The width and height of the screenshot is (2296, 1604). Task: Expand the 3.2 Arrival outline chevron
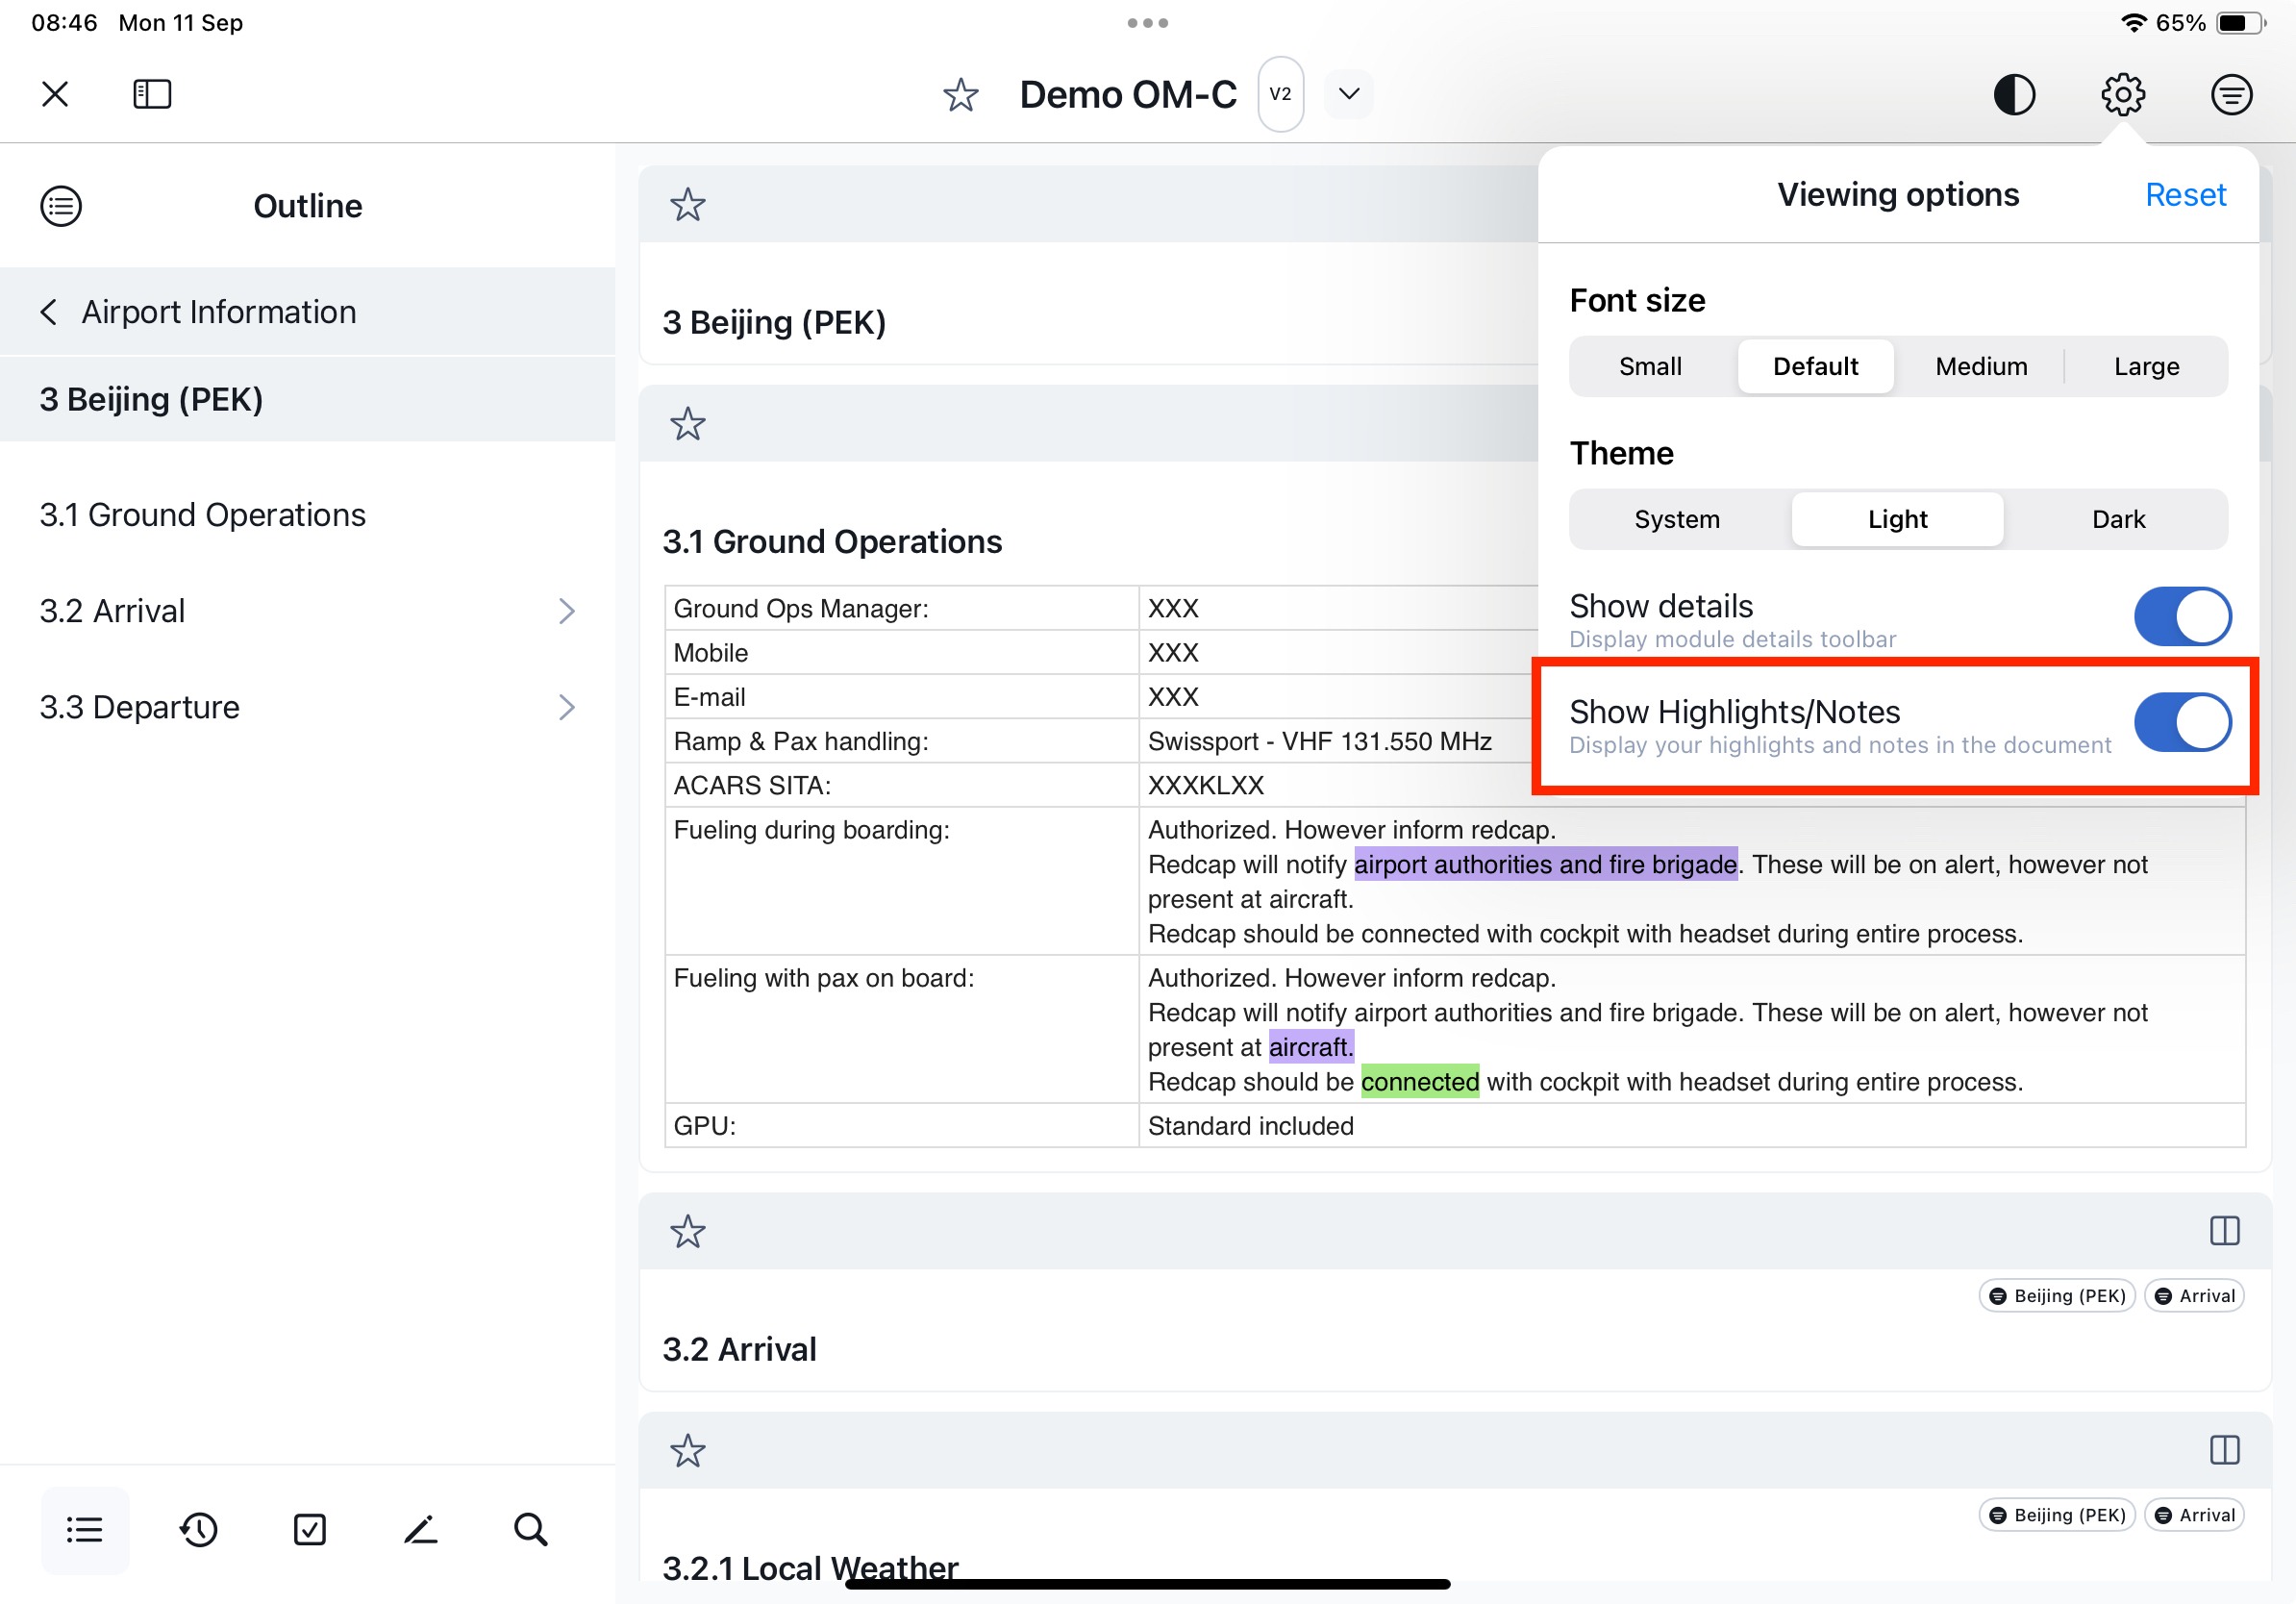pos(567,611)
